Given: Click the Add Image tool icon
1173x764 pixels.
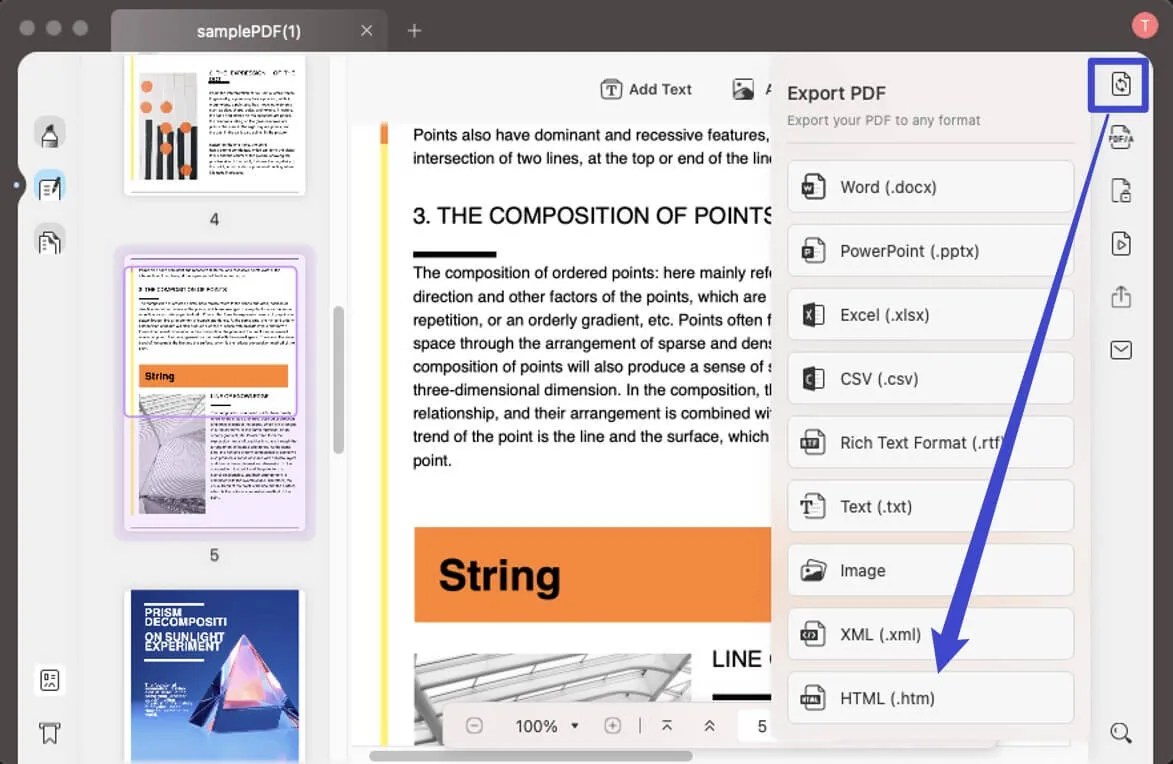Looking at the screenshot, I should [743, 89].
